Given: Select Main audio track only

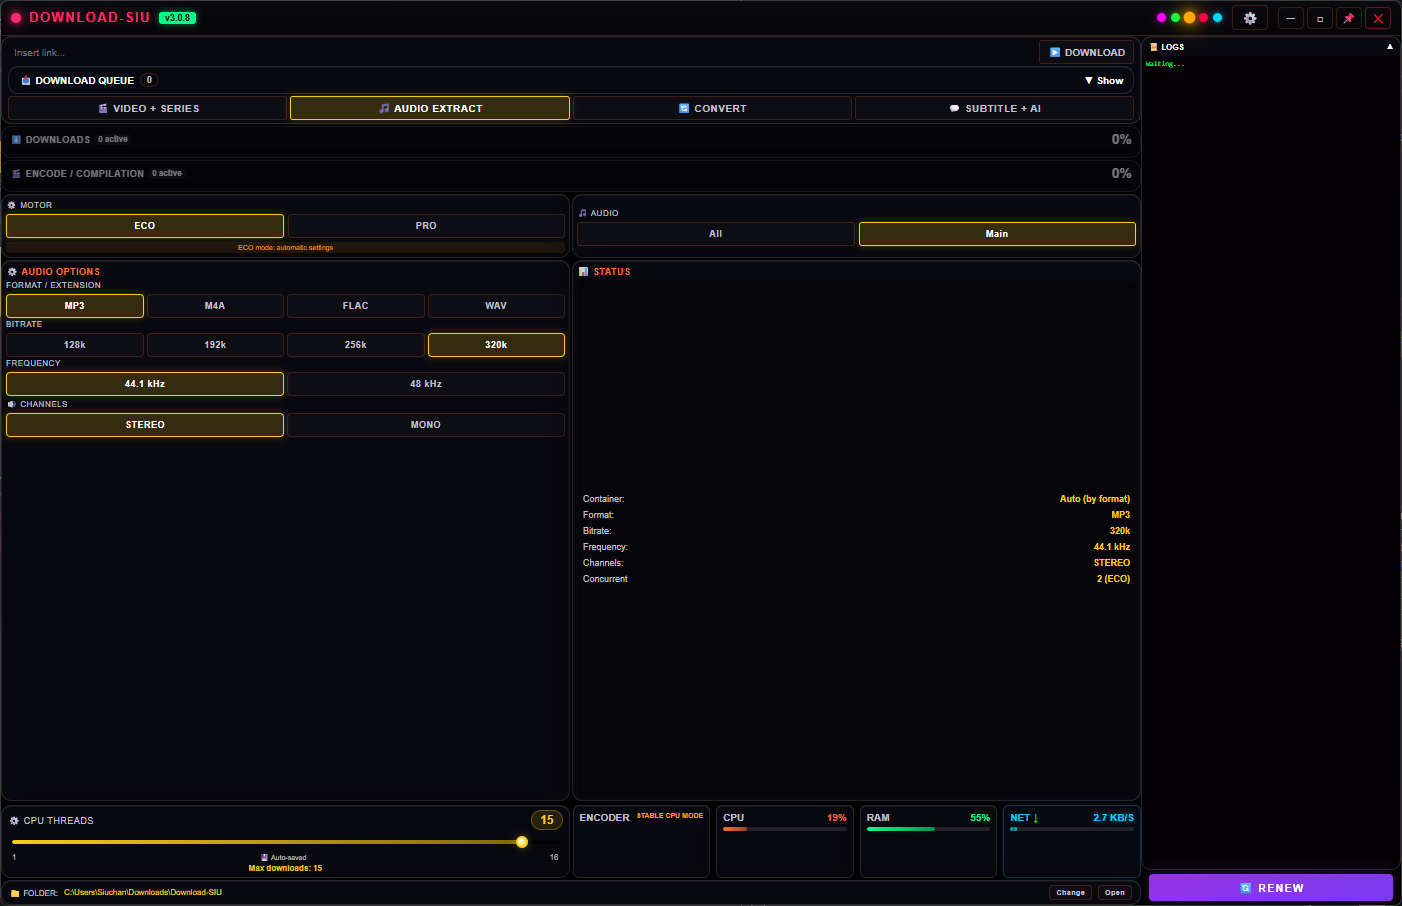Looking at the screenshot, I should click(997, 234).
